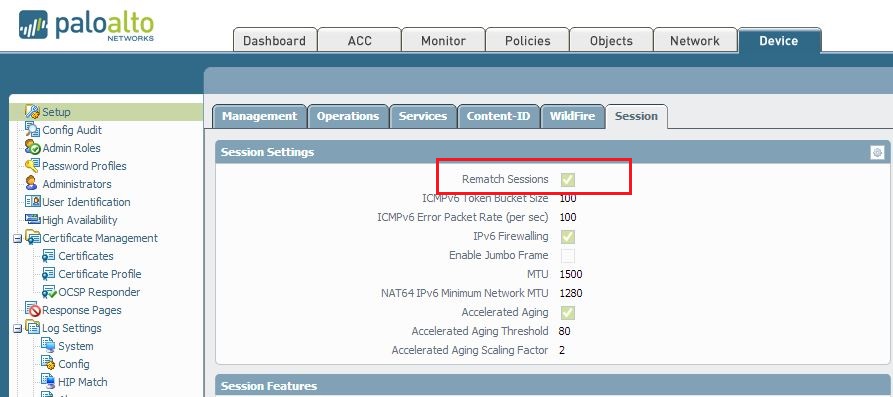Image resolution: width=893 pixels, height=397 pixels.
Task: Click the Administrators person icon
Action: [x=32, y=184]
